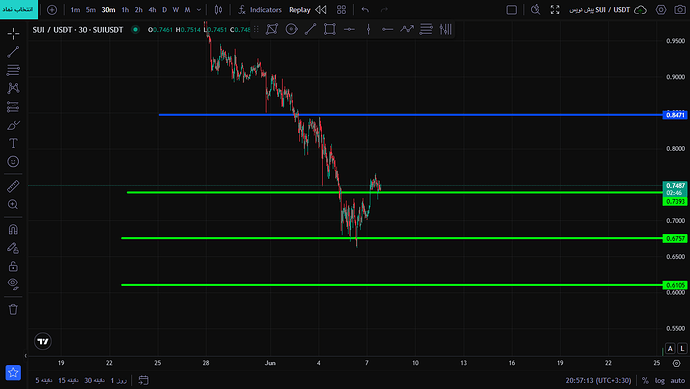Hide all drawings with the eye icon
The width and height of the screenshot is (690, 389).
13,284
